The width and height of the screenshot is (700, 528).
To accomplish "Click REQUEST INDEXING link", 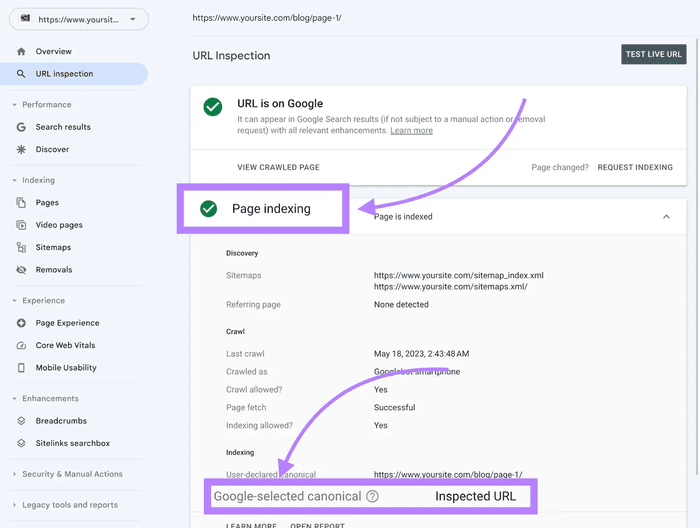I will tap(634, 167).
